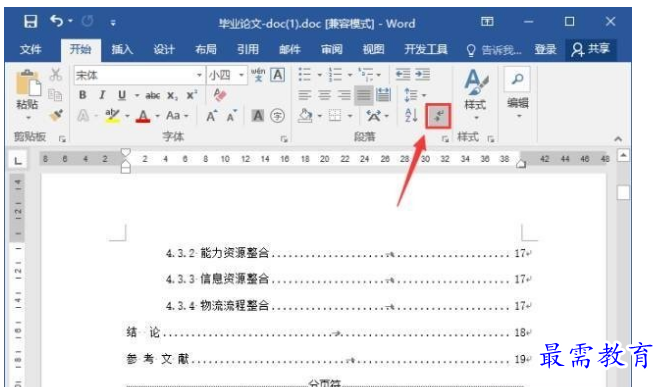The height and width of the screenshot is (387, 661).
Task: Apply character border (boxed A)
Action: click(277, 75)
